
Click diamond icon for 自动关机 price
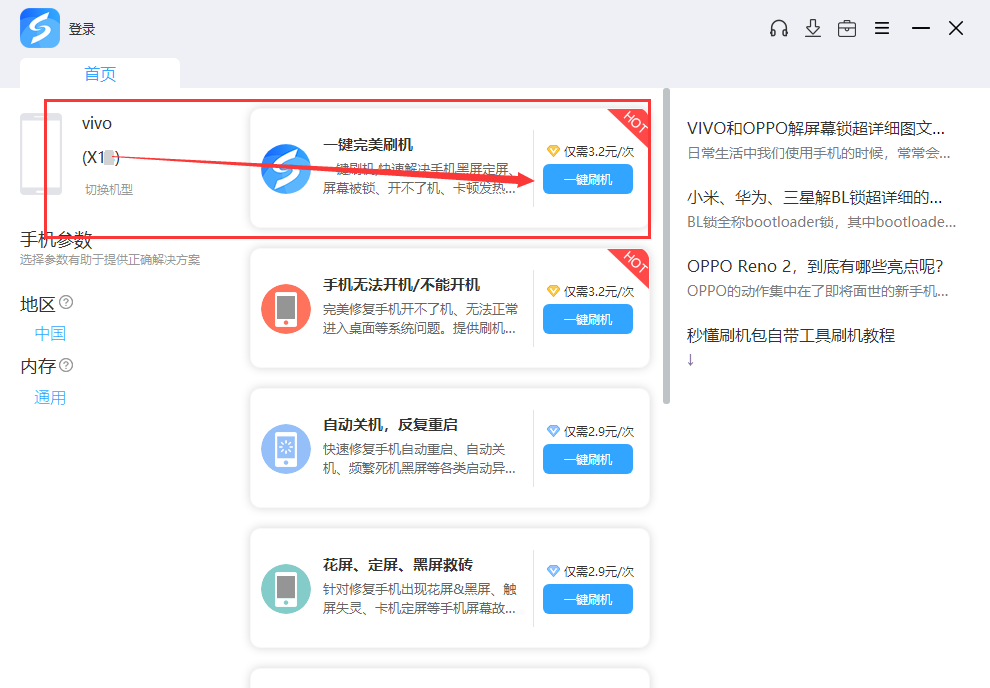coord(553,431)
